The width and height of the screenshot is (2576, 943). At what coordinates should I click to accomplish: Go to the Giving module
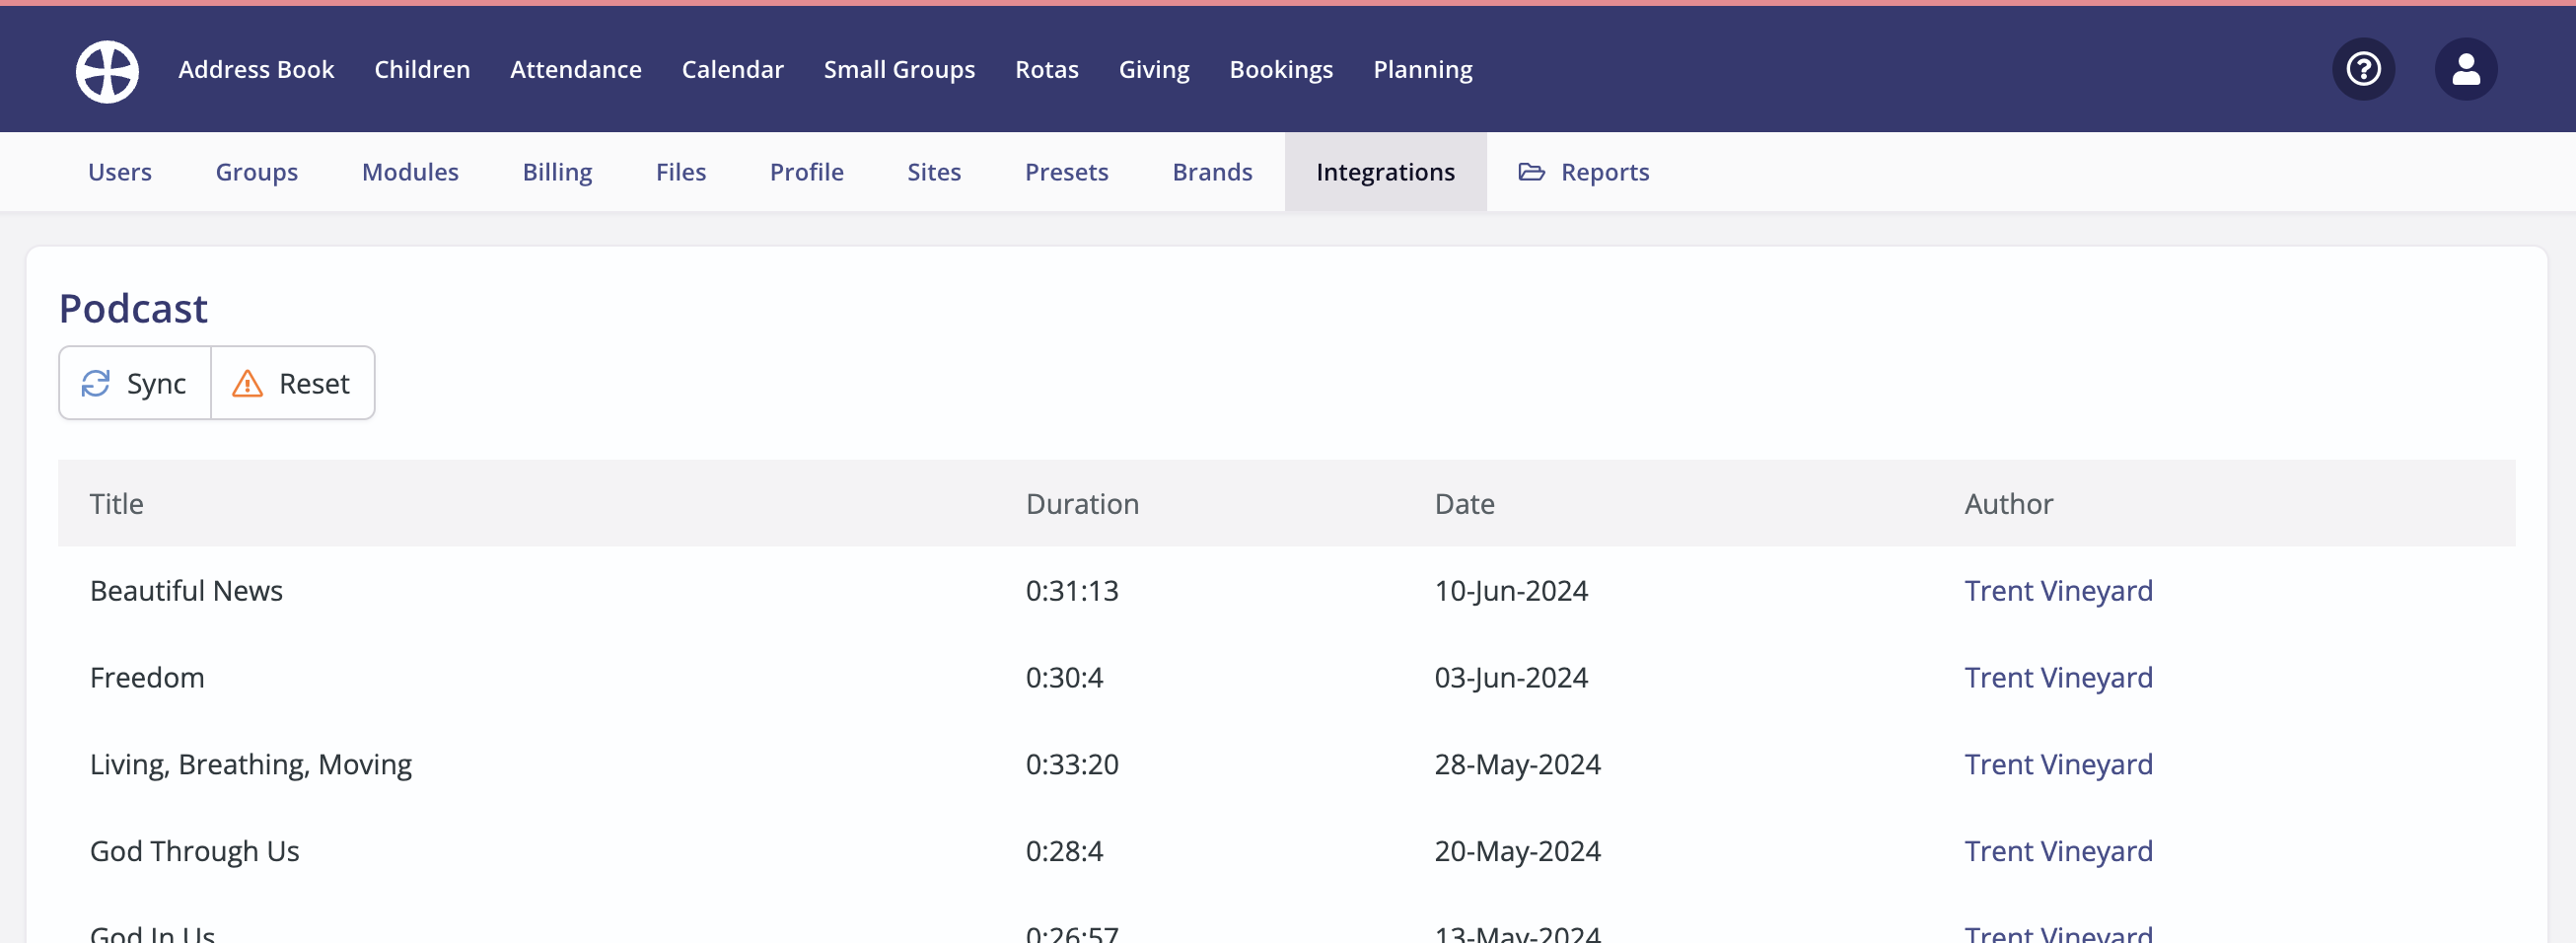point(1154,69)
